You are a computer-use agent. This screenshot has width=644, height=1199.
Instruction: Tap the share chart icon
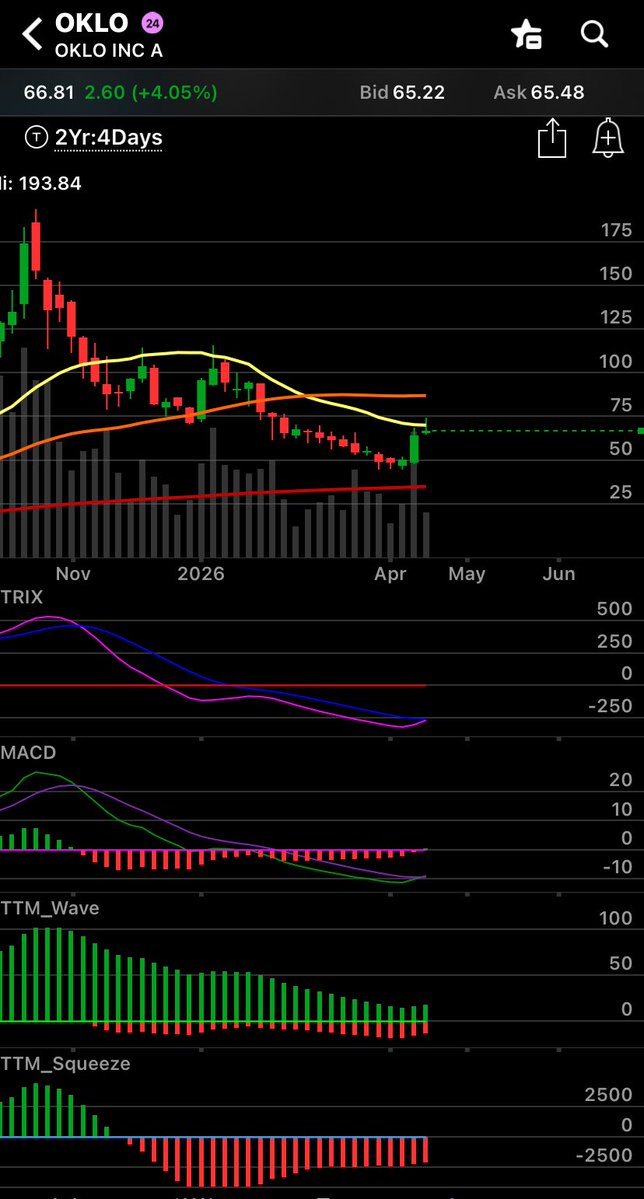(x=551, y=138)
